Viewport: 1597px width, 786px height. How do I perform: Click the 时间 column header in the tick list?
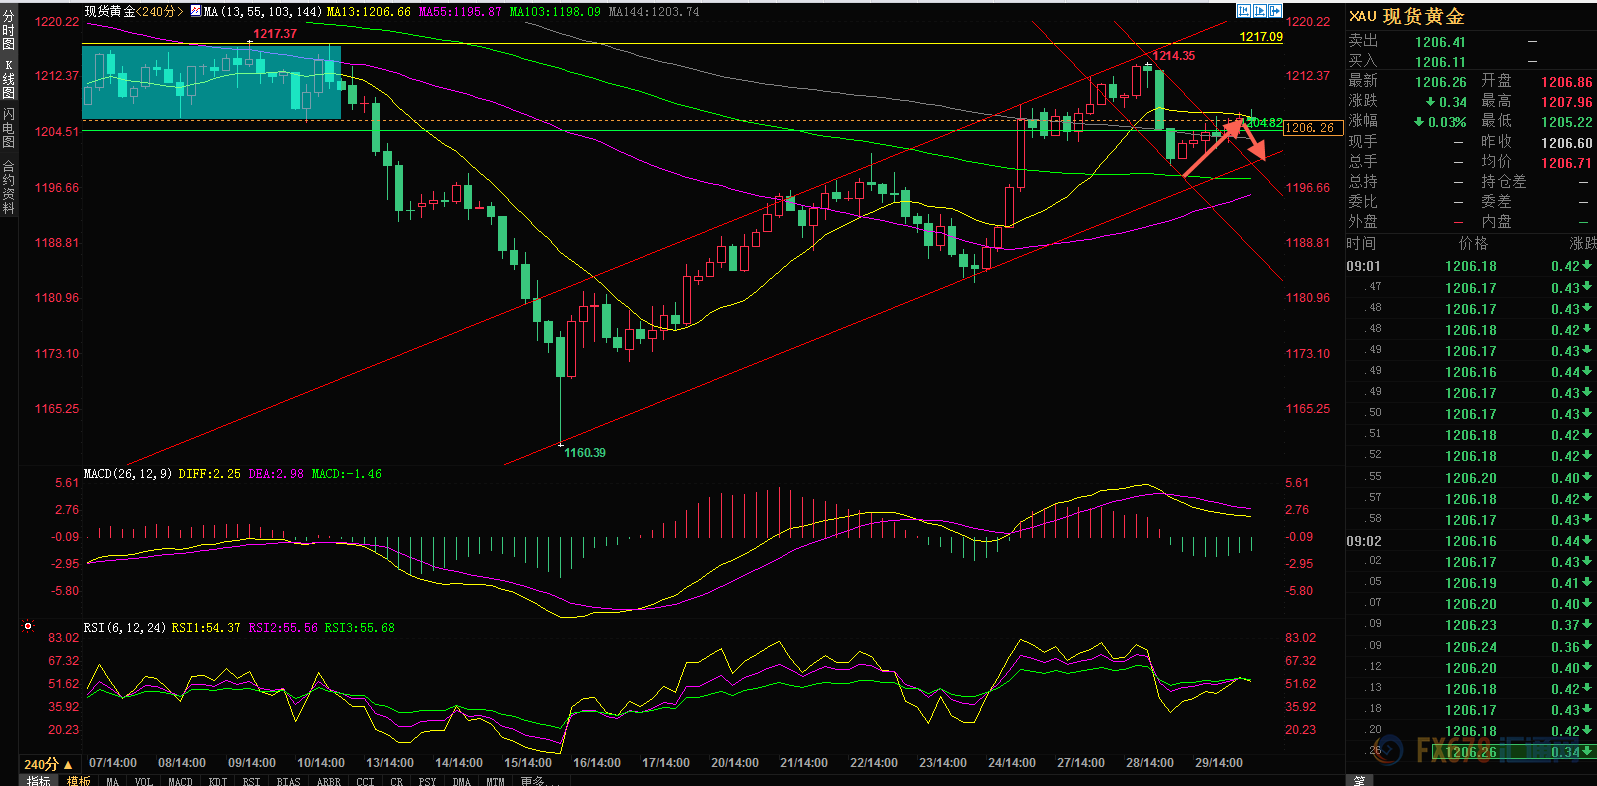(1361, 244)
